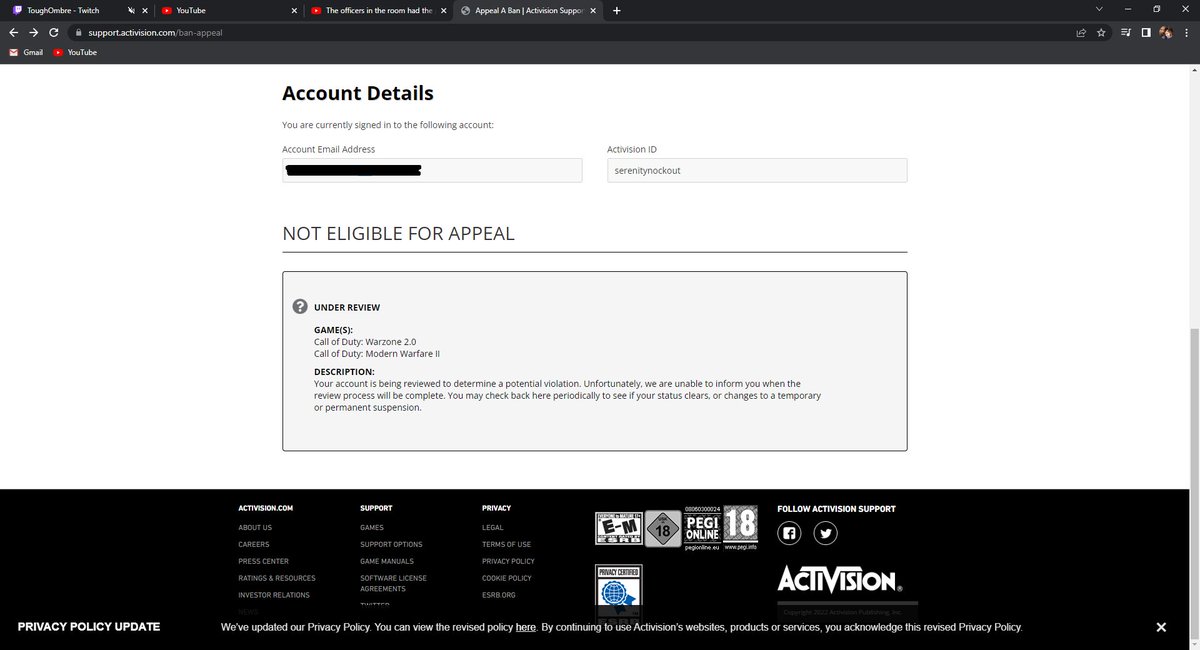This screenshot has width=1200, height=650.
Task: Open the ESRB.ORG link
Action: click(499, 595)
